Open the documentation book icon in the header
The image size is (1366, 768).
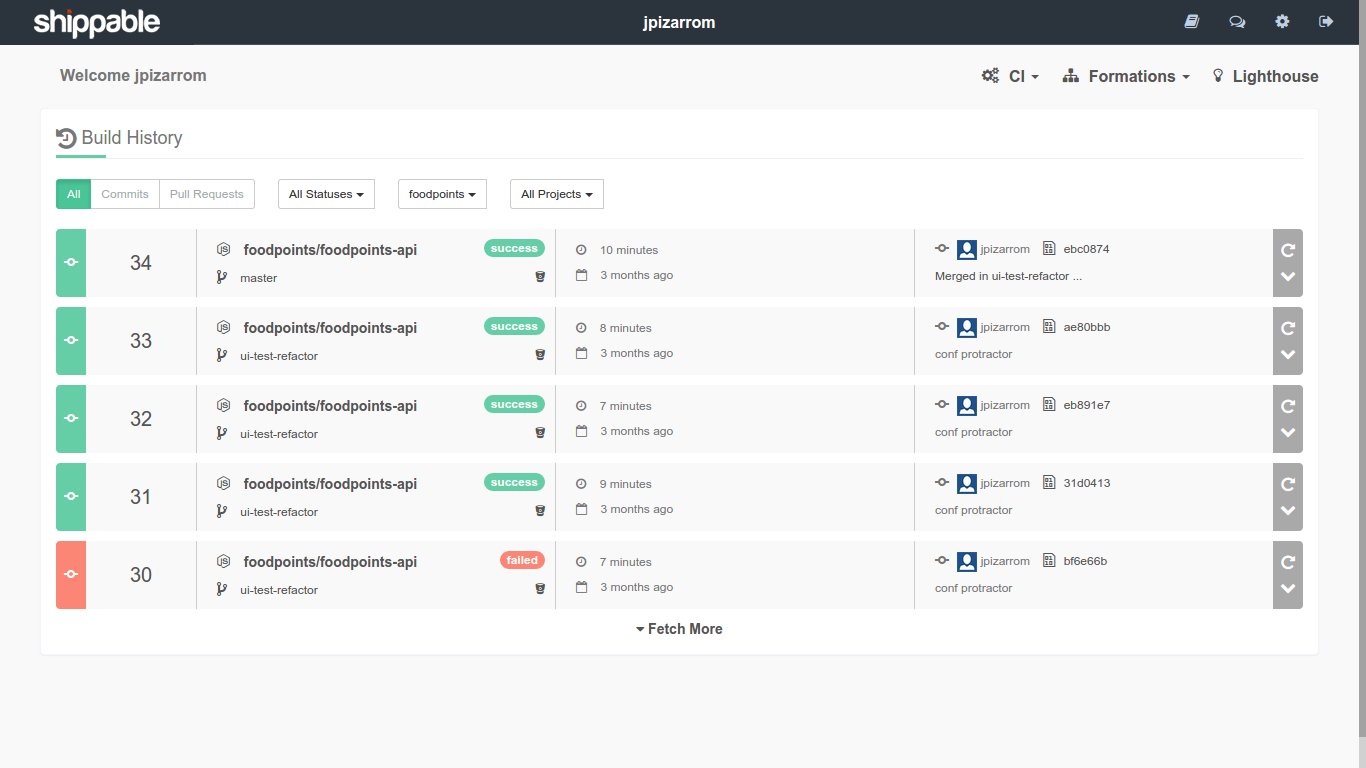point(1191,21)
